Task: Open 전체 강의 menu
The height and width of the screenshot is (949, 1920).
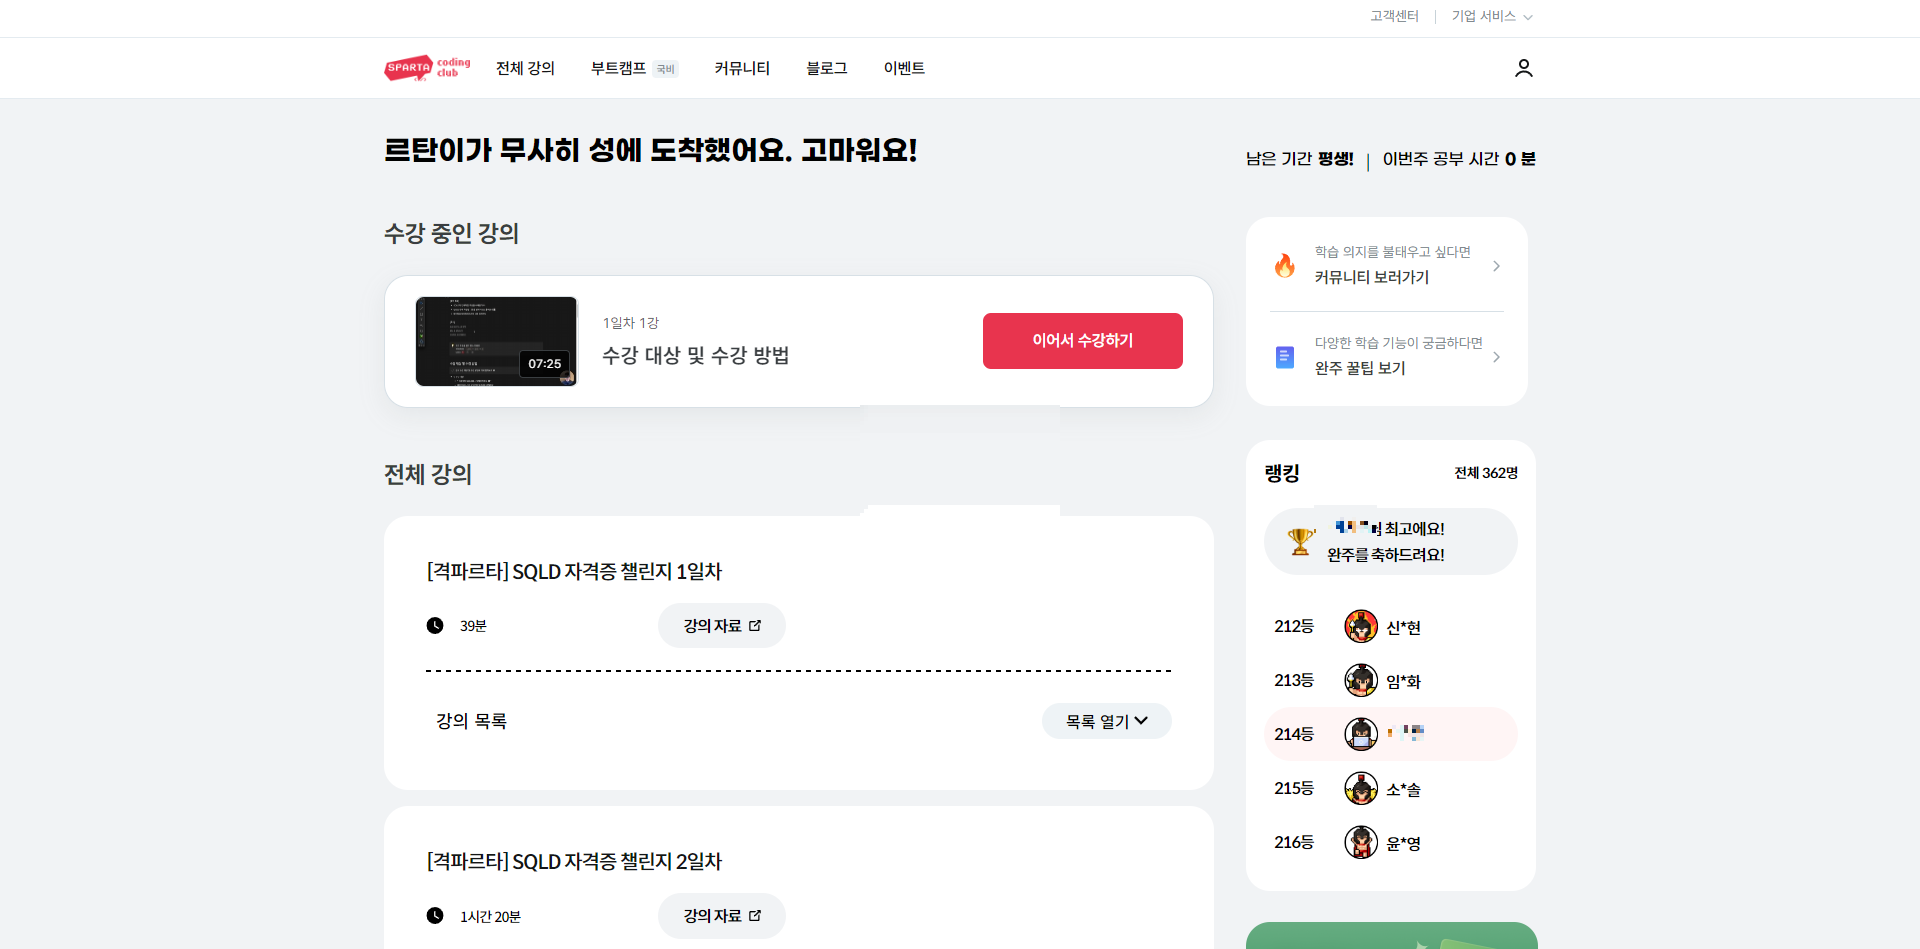Action: 525,68
